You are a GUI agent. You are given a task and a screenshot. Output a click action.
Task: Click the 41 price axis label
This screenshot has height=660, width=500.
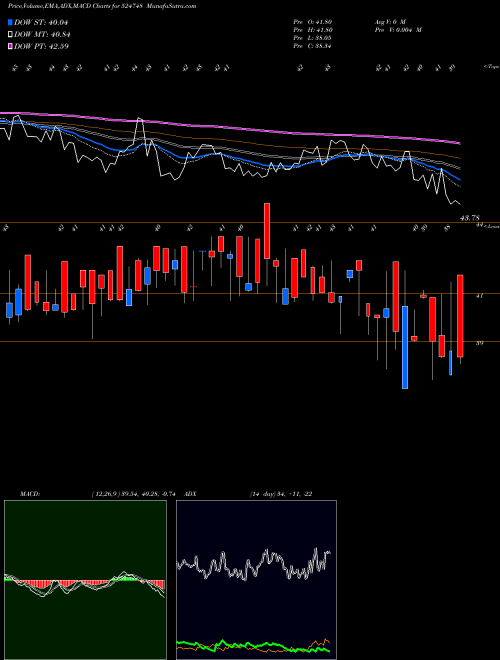[479, 296]
